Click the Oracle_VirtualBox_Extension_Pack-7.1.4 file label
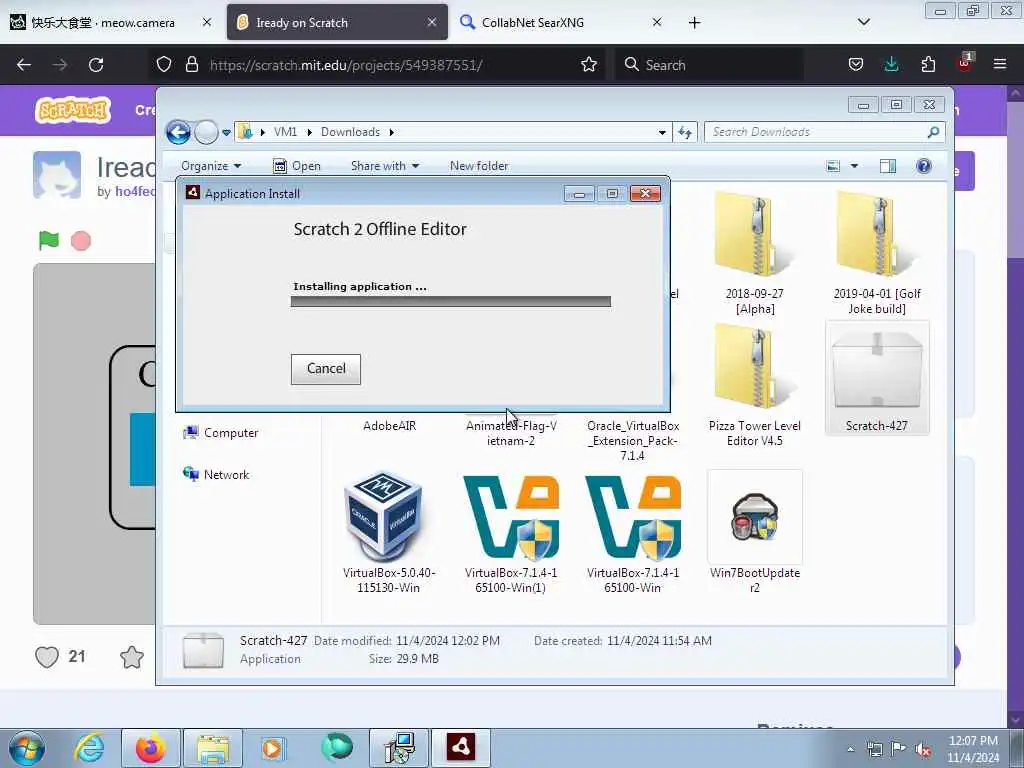 (632, 440)
